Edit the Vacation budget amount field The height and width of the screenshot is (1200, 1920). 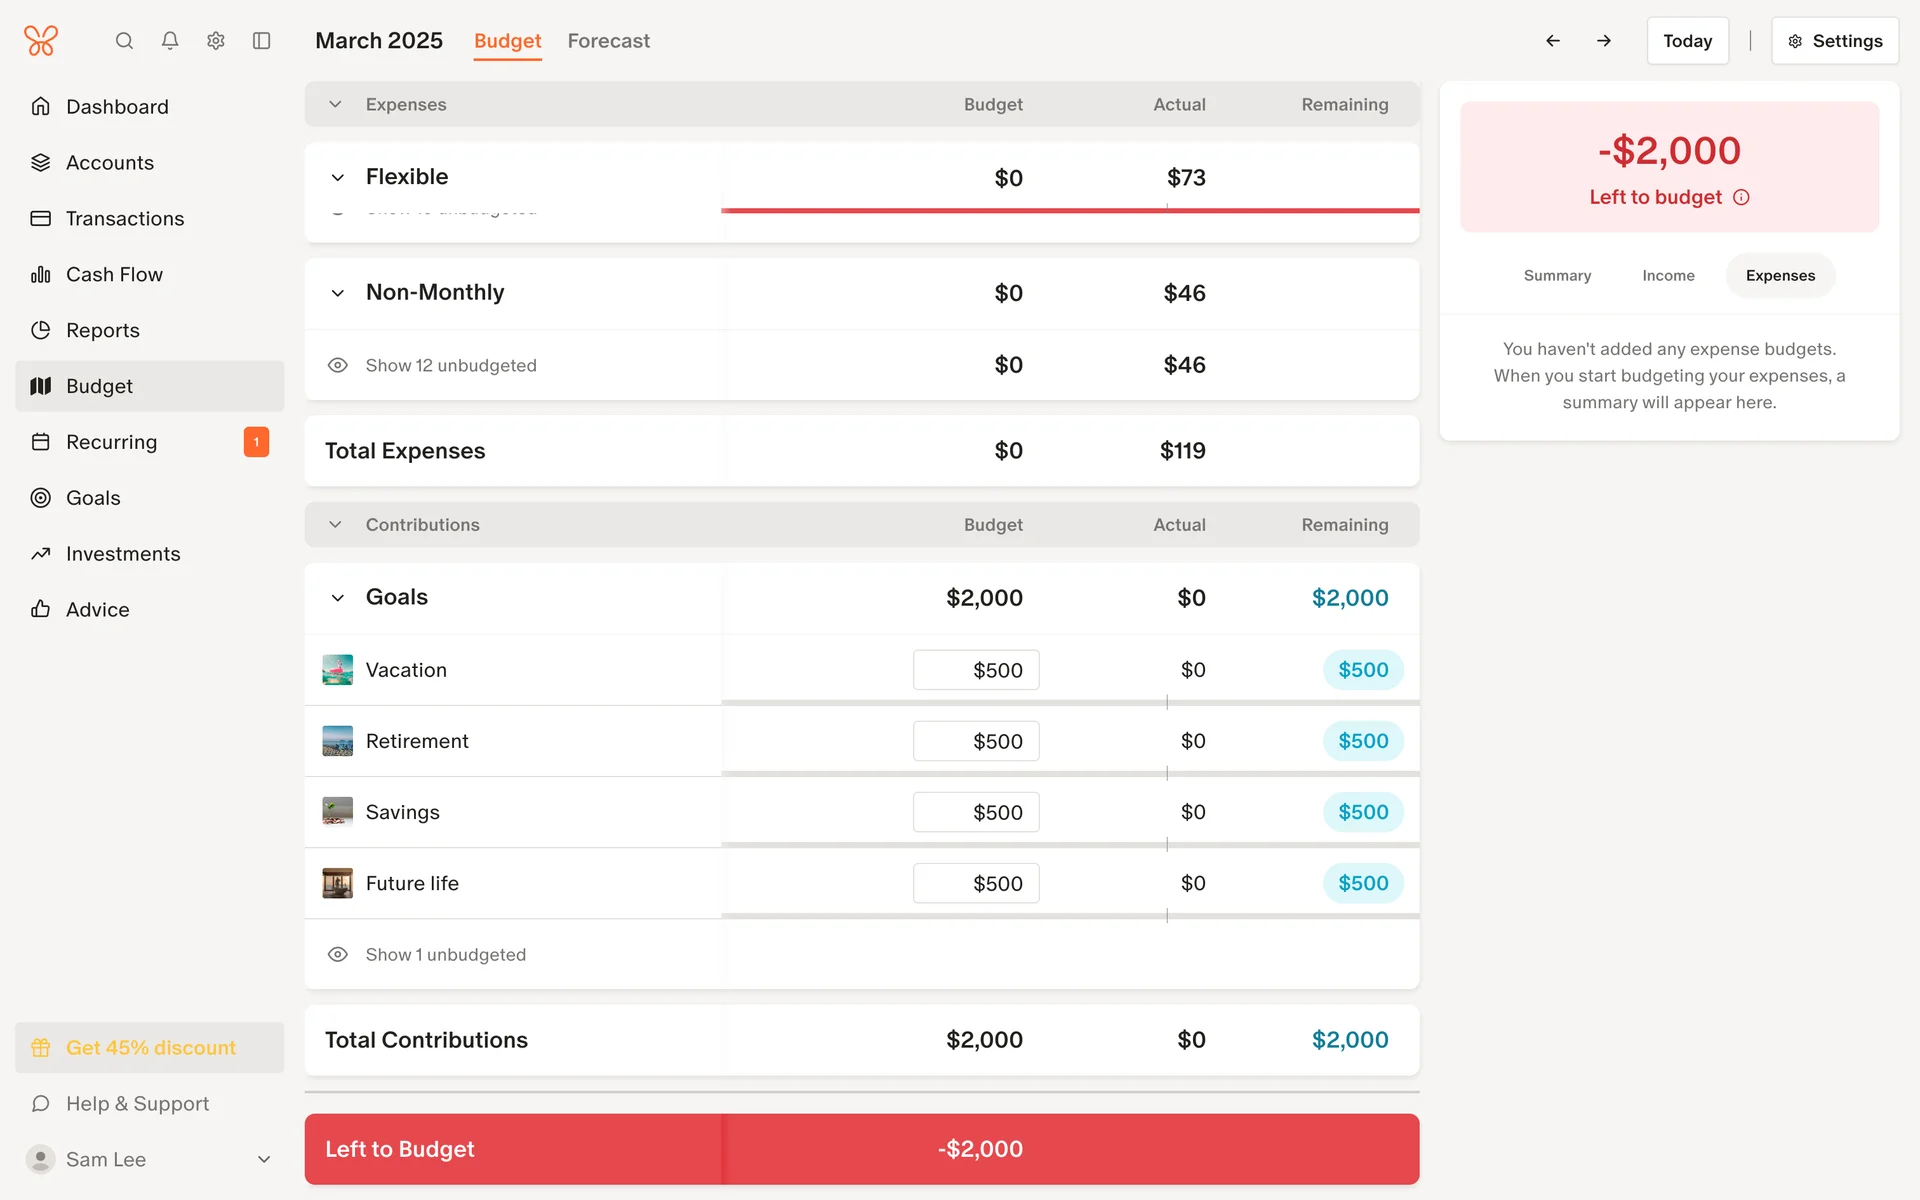tap(976, 670)
